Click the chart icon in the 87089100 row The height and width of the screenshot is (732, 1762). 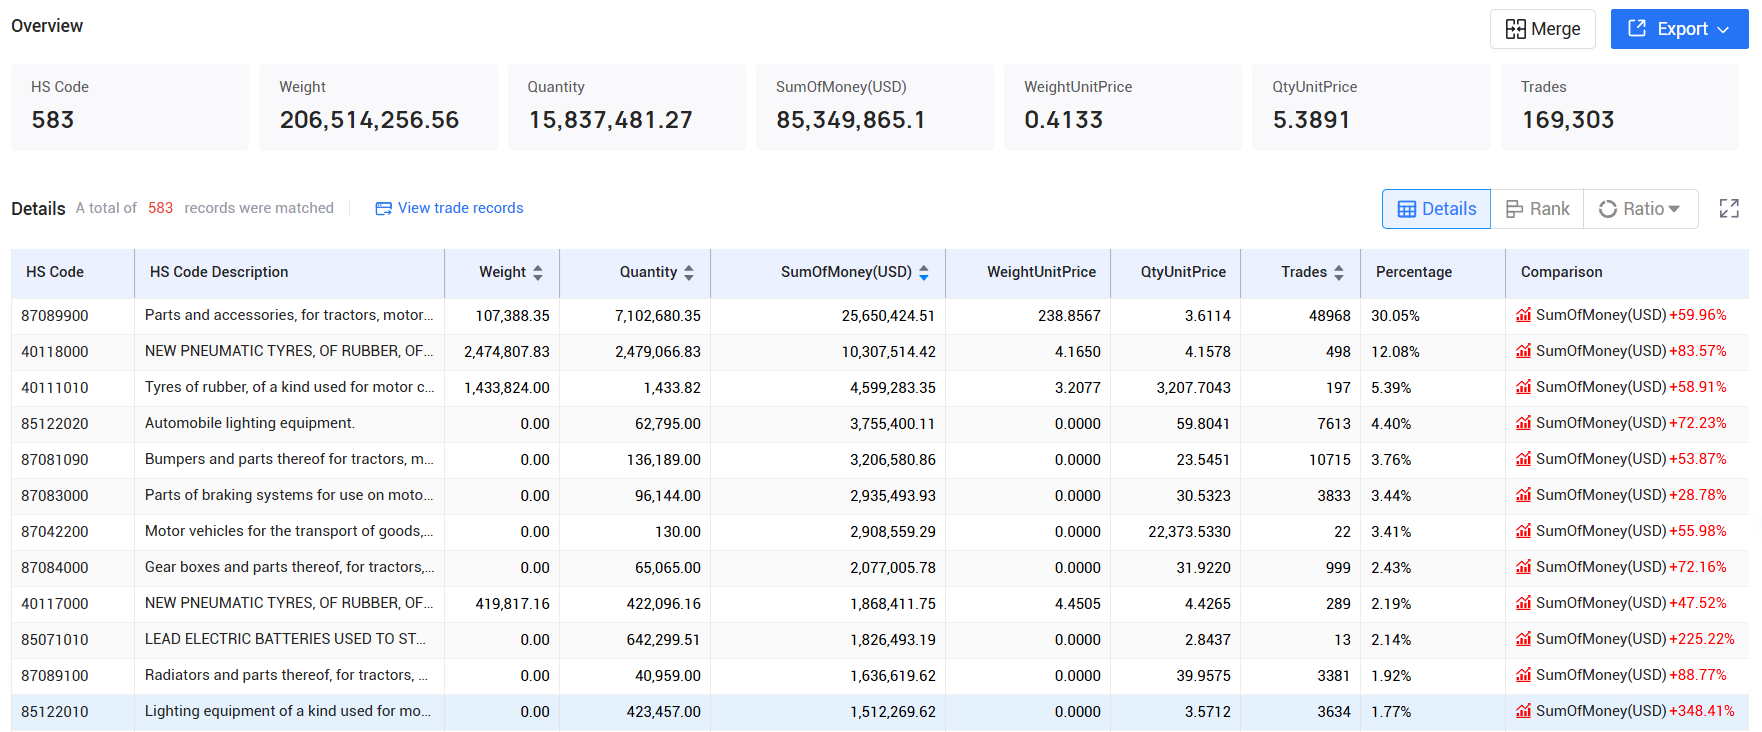tap(1523, 675)
